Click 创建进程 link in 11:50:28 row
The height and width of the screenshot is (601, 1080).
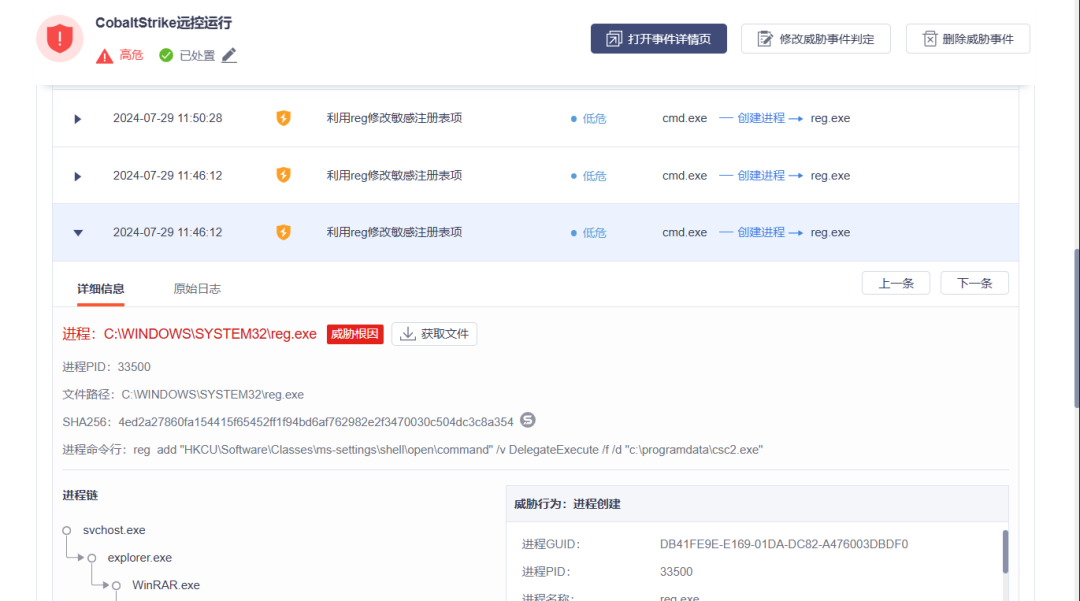761,118
